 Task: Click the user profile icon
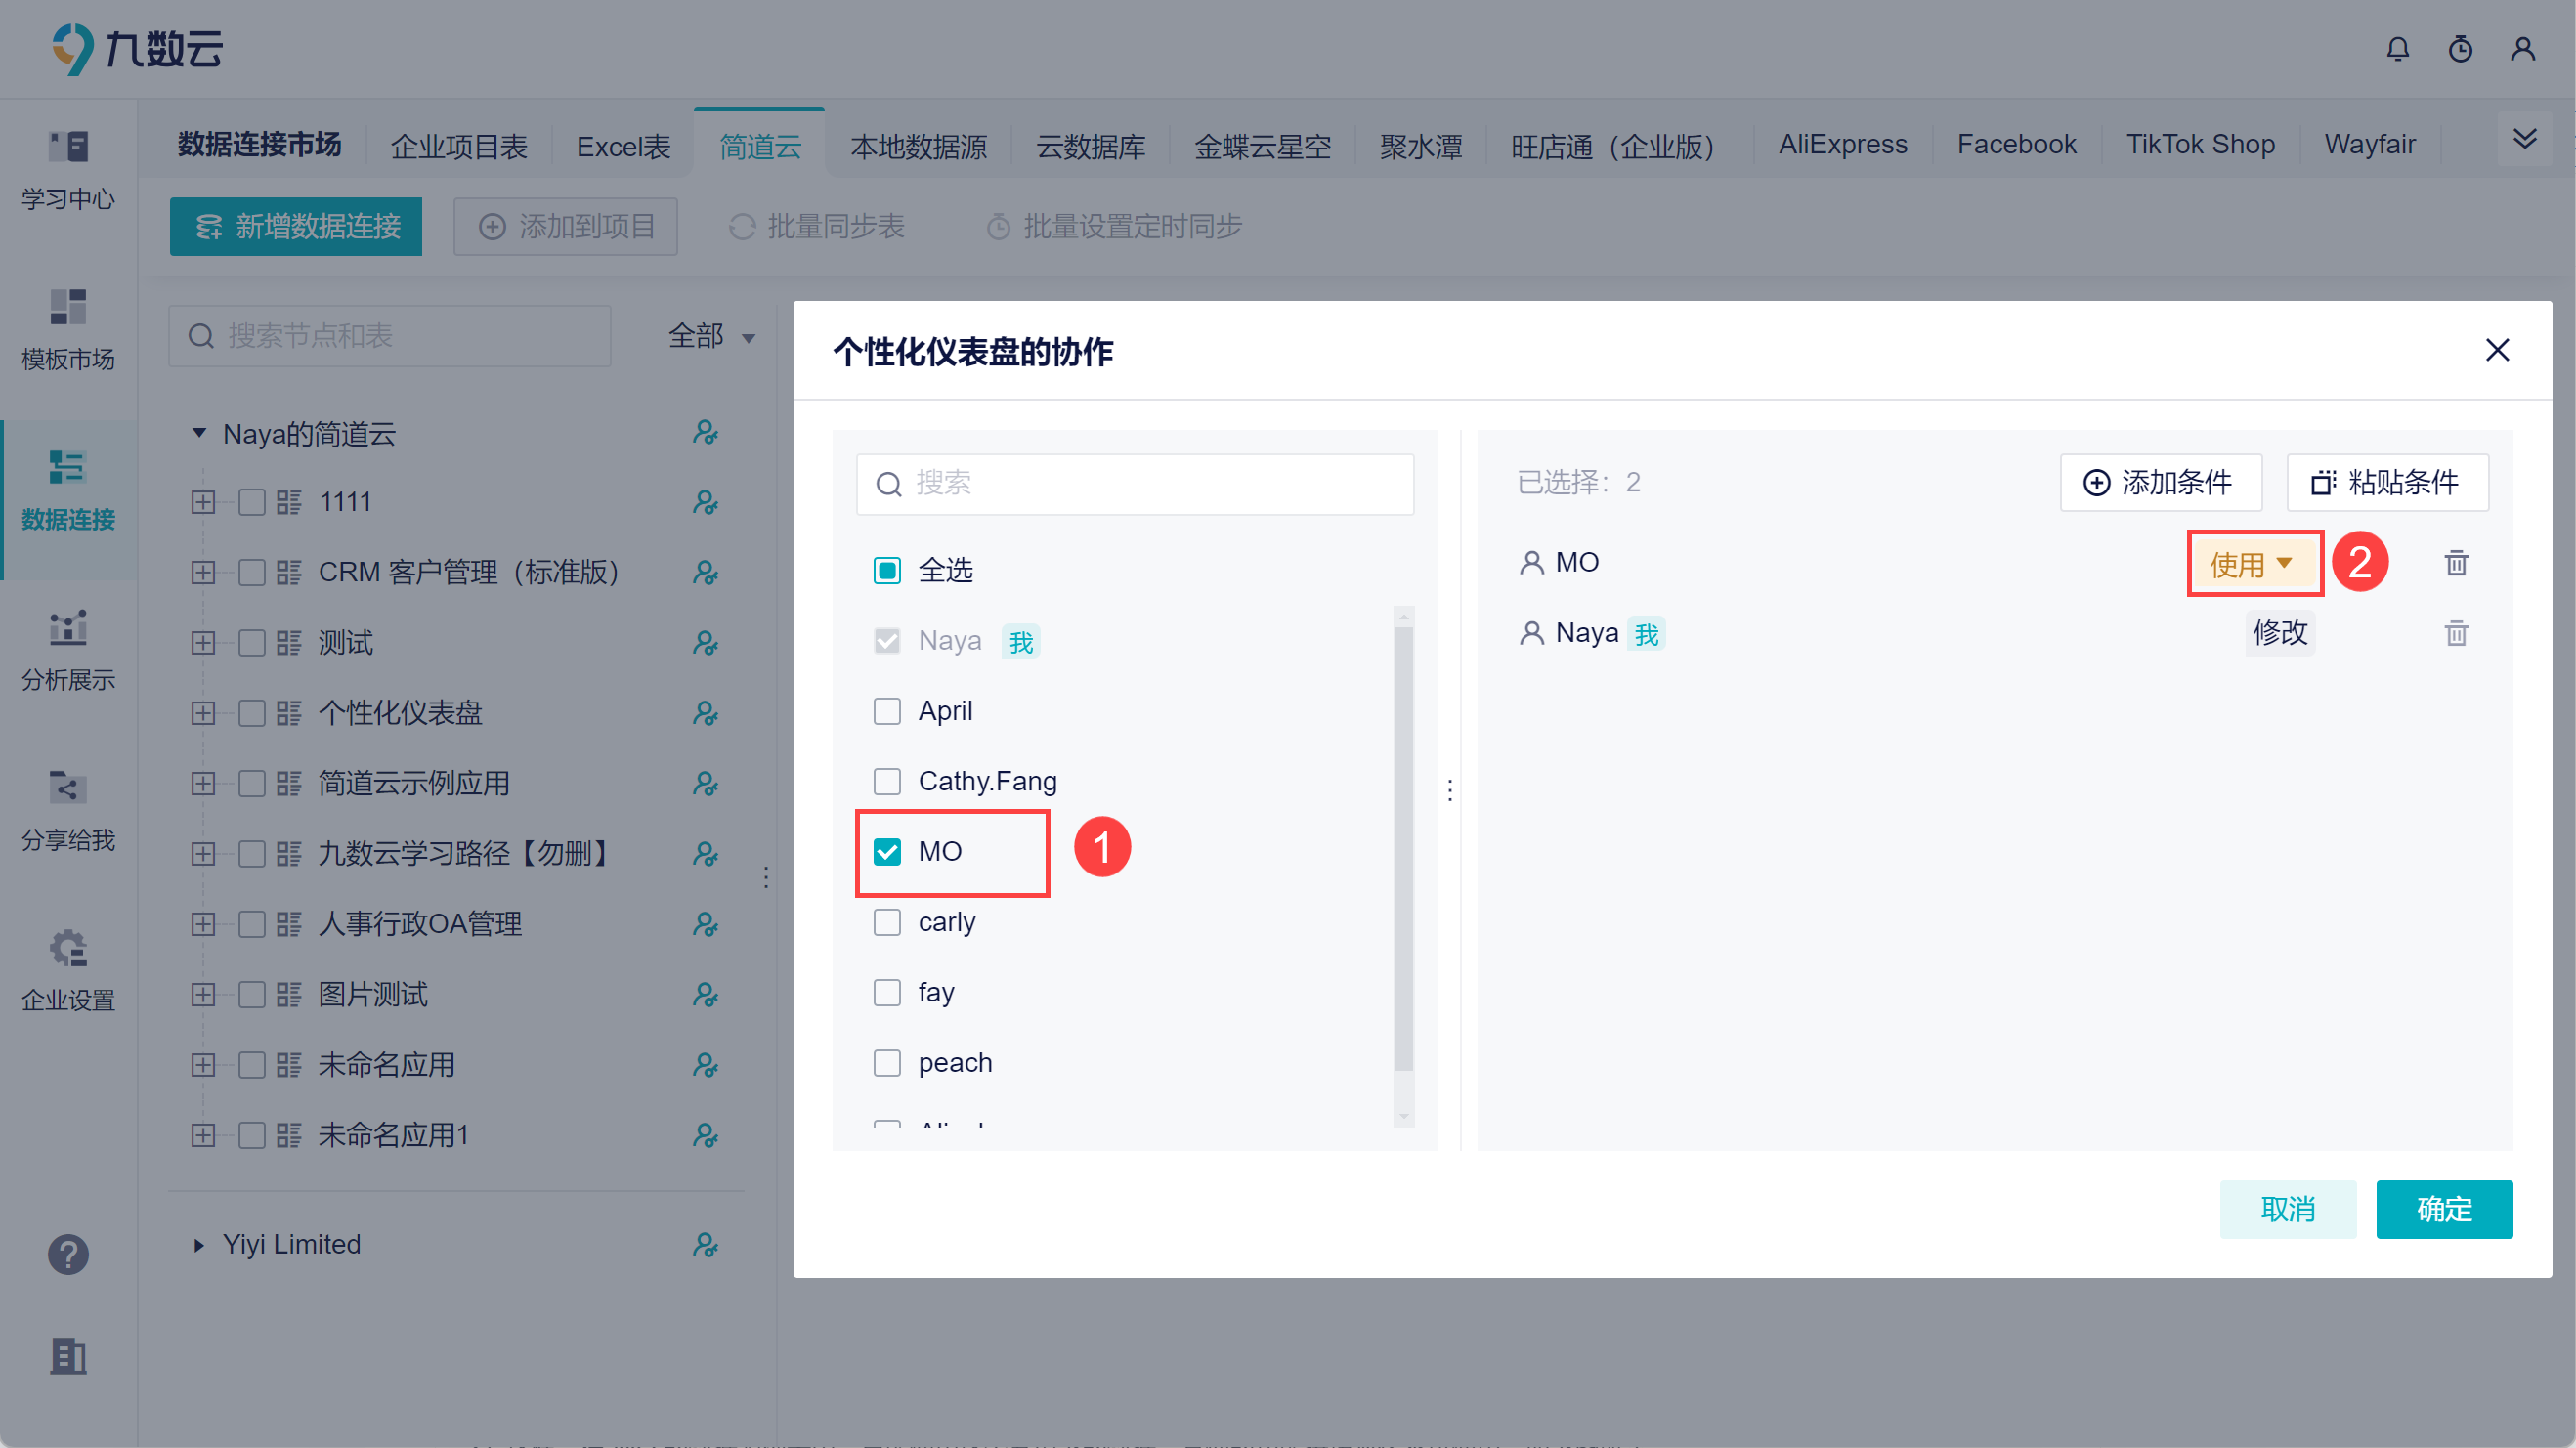[x=2522, y=49]
